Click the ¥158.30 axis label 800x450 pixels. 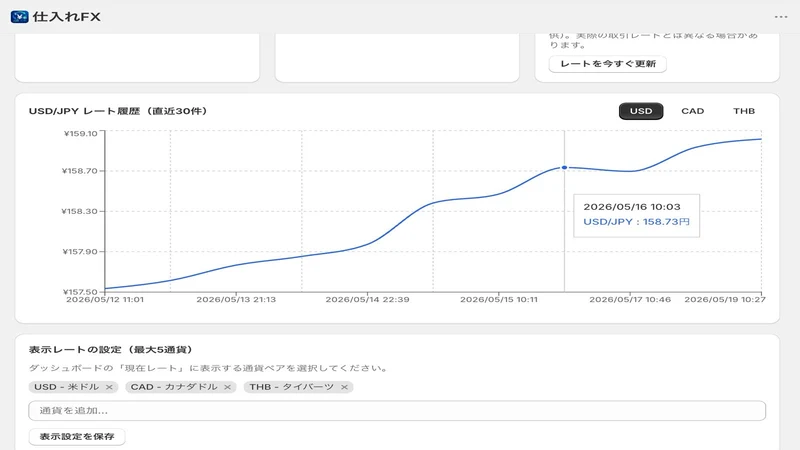click(79, 211)
